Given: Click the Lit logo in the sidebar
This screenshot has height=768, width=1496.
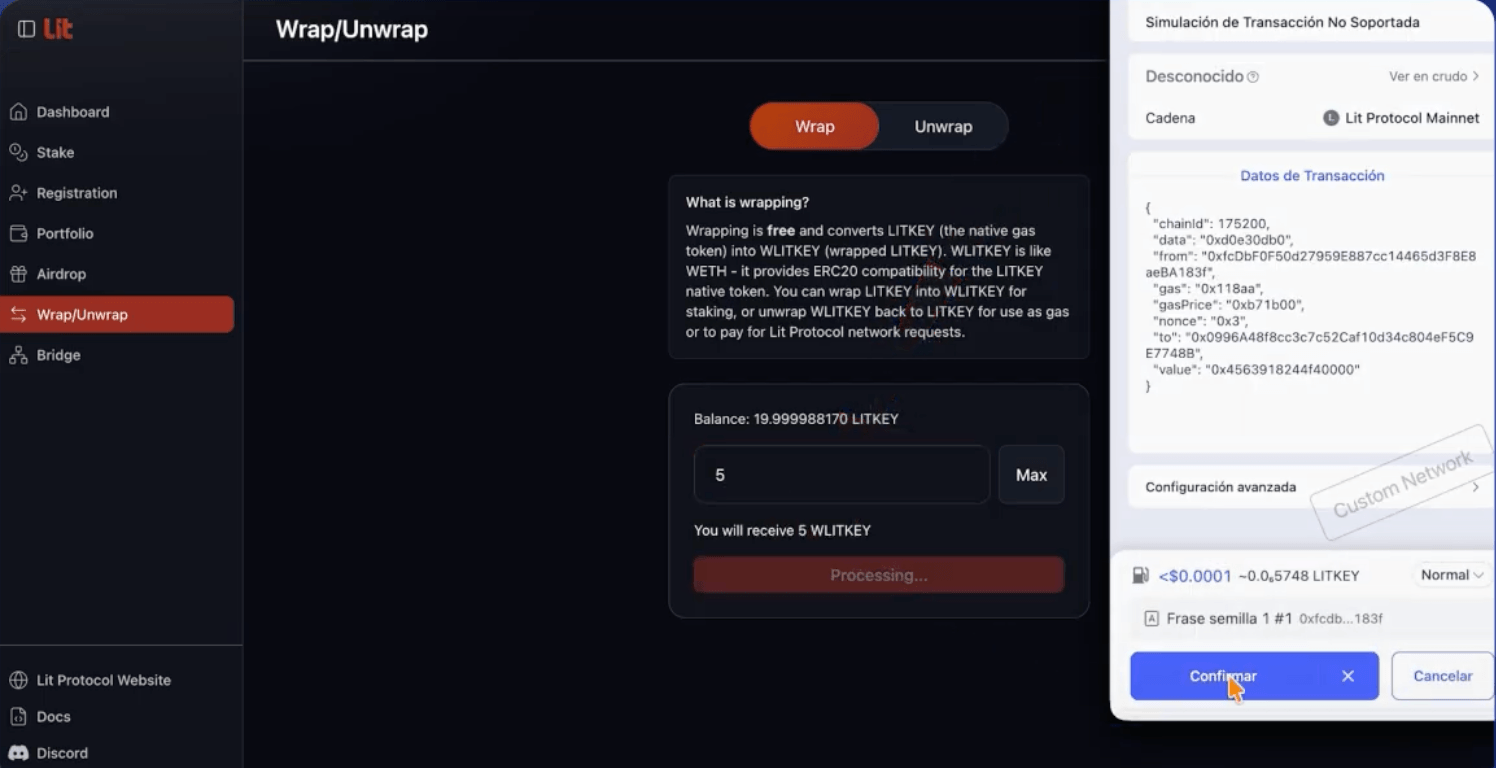Looking at the screenshot, I should (x=59, y=29).
